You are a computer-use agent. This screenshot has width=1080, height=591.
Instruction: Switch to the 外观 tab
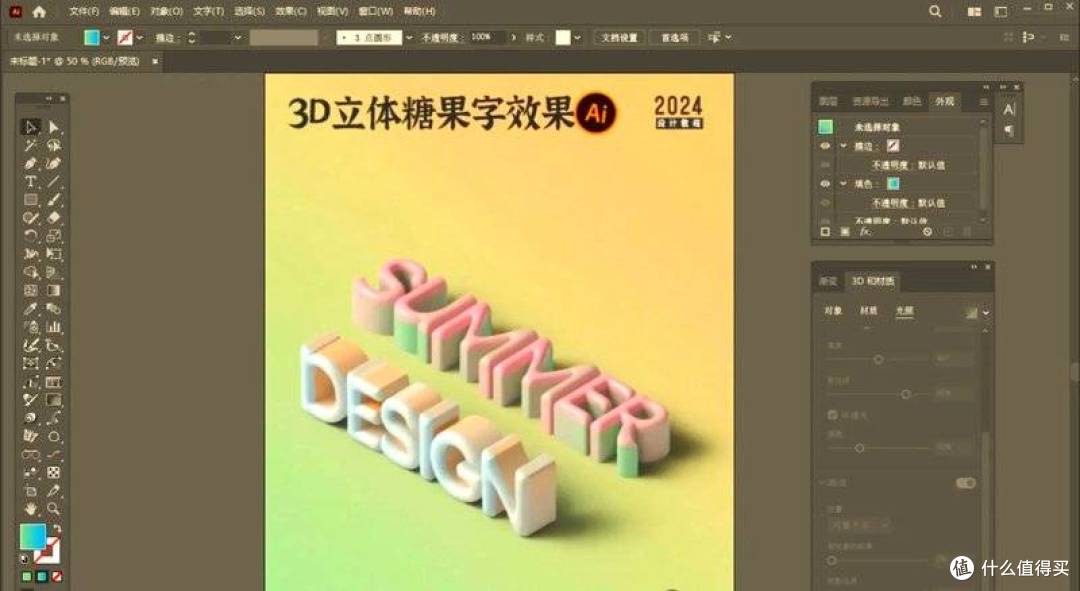click(x=944, y=101)
